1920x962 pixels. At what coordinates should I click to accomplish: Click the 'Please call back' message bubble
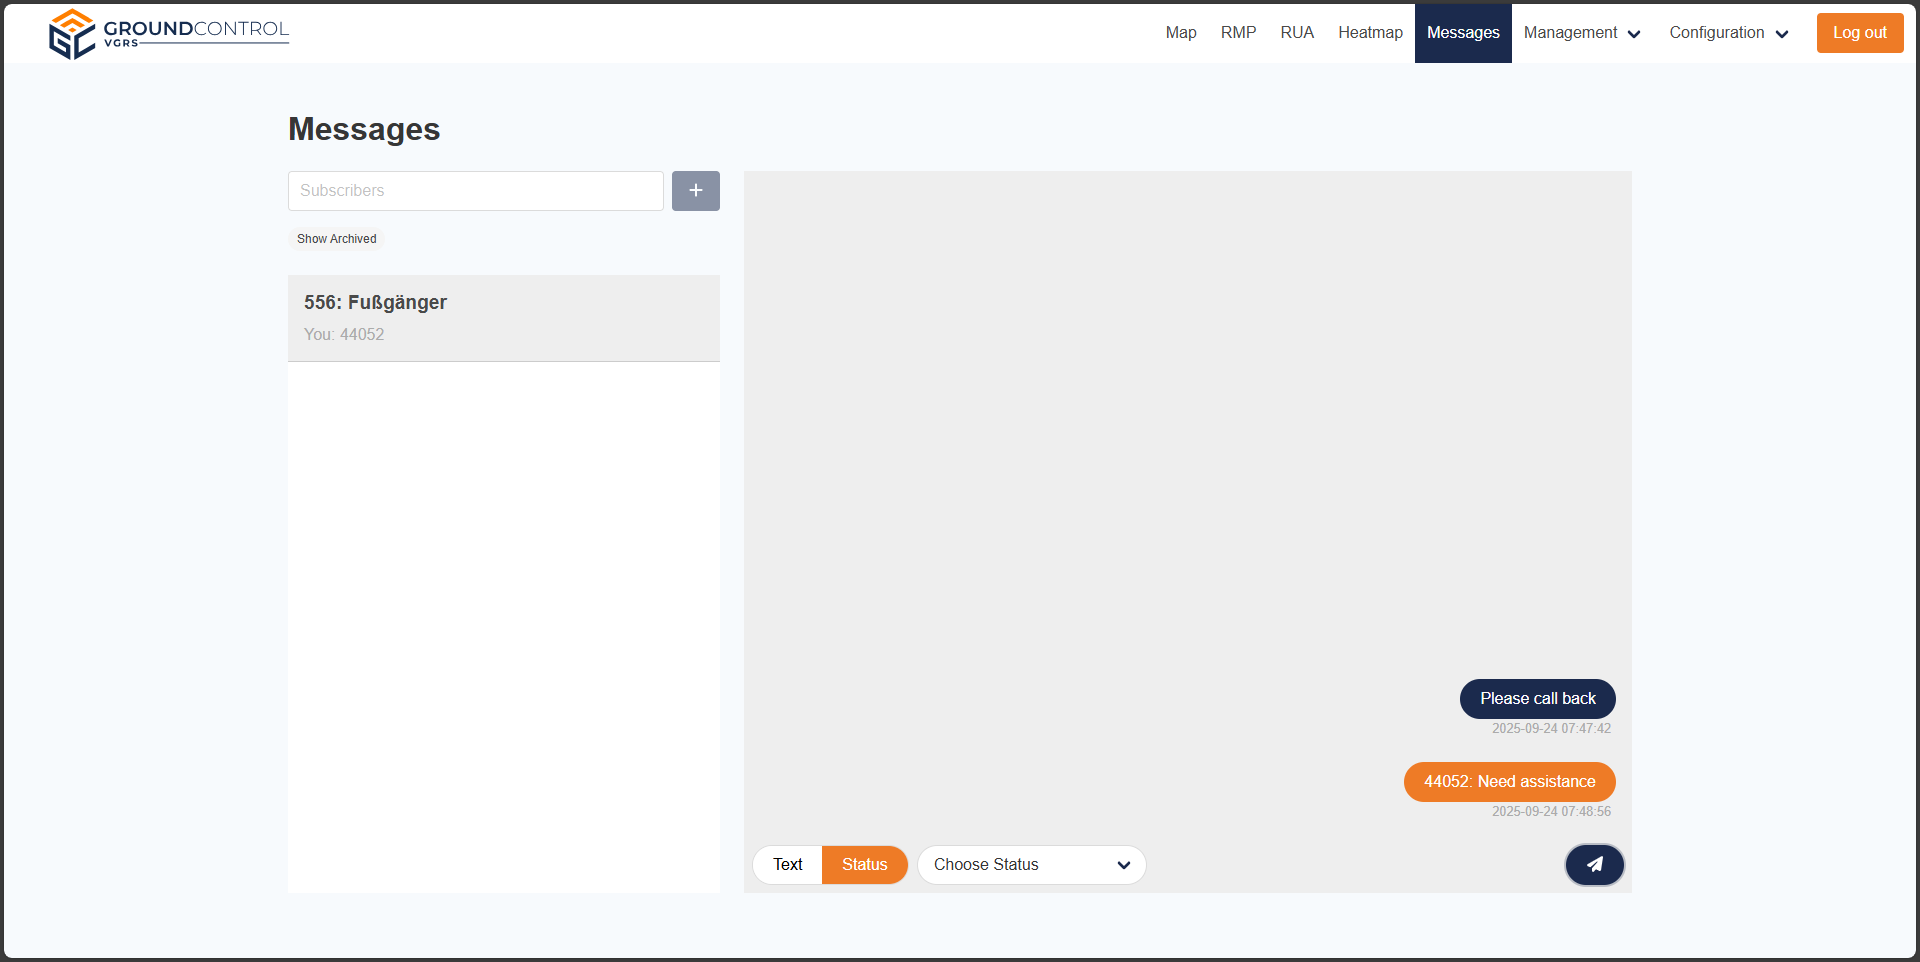[x=1537, y=699]
